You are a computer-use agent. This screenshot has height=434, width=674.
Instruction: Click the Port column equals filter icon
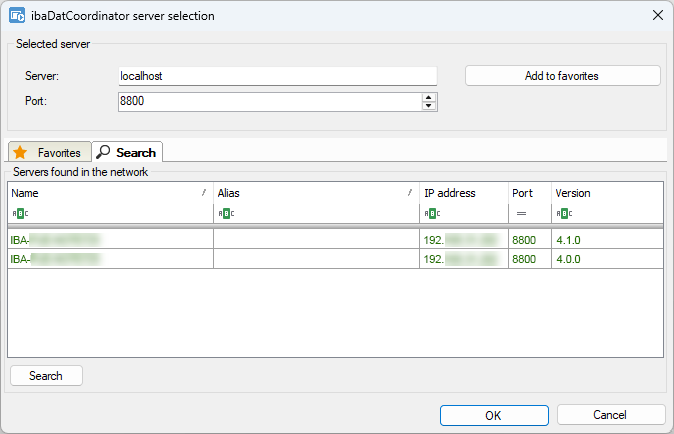(521, 213)
